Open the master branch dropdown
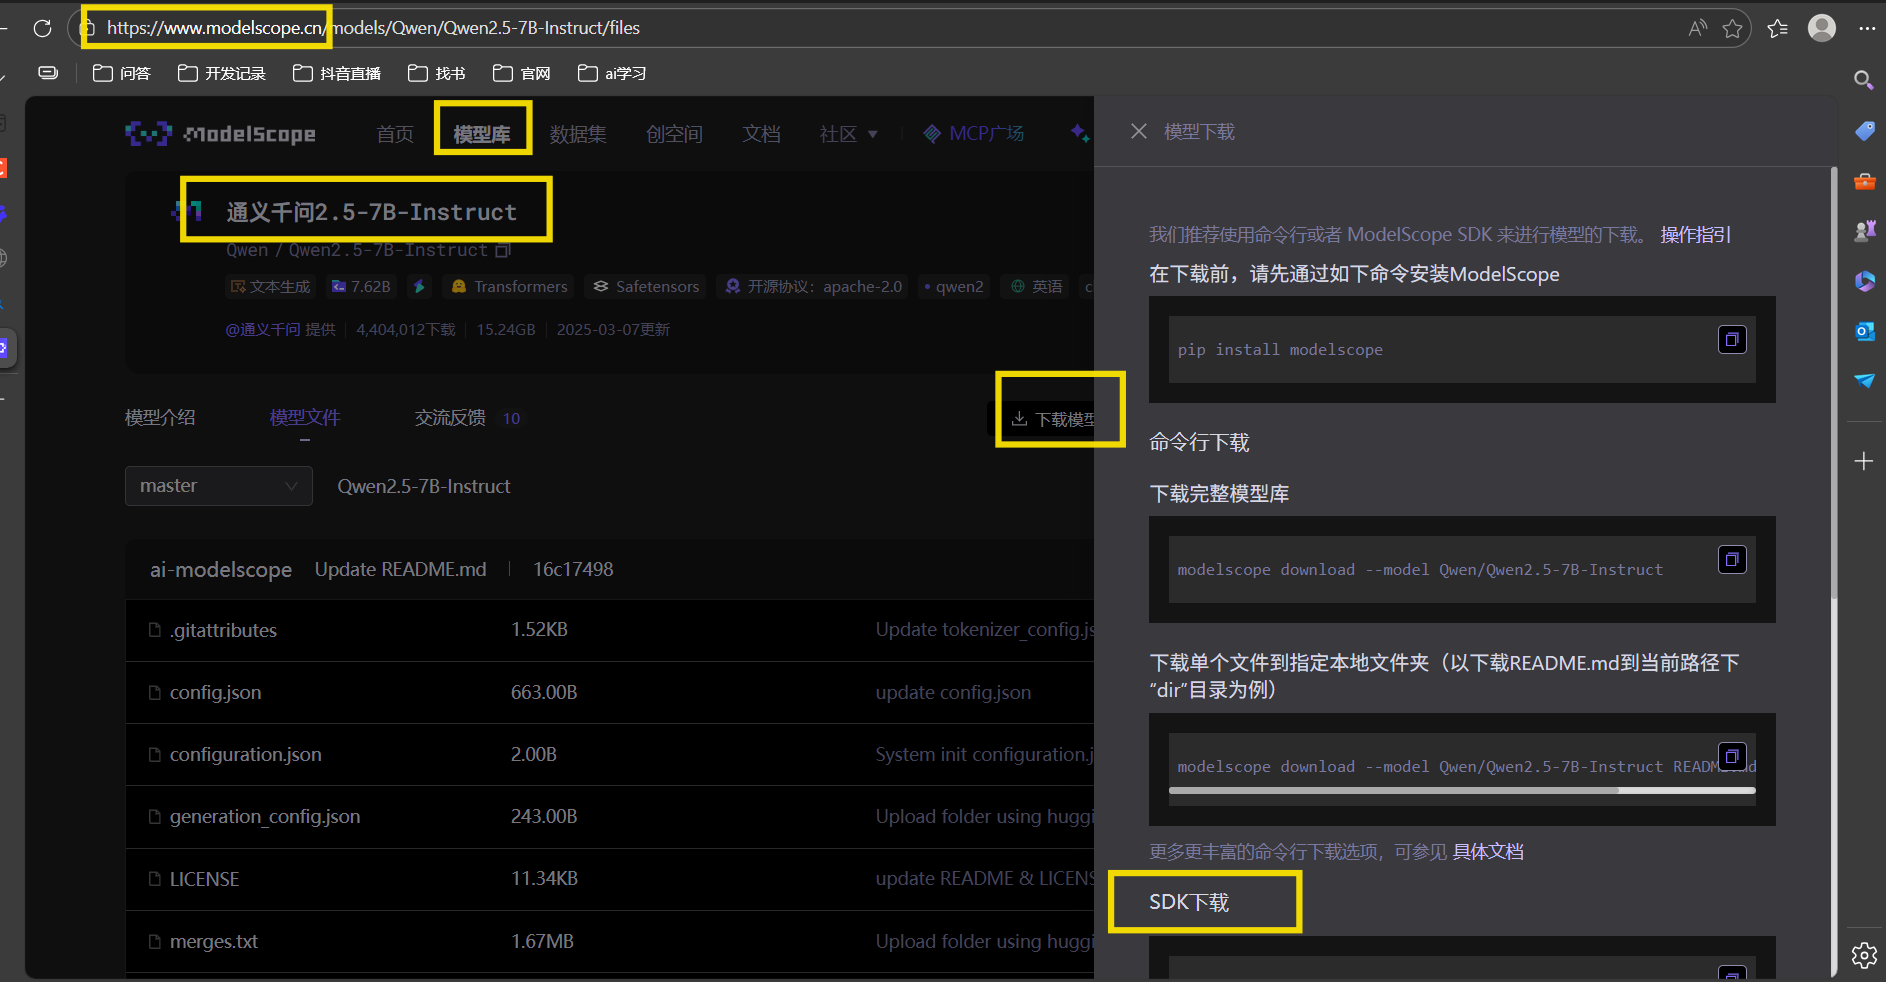 click(219, 486)
